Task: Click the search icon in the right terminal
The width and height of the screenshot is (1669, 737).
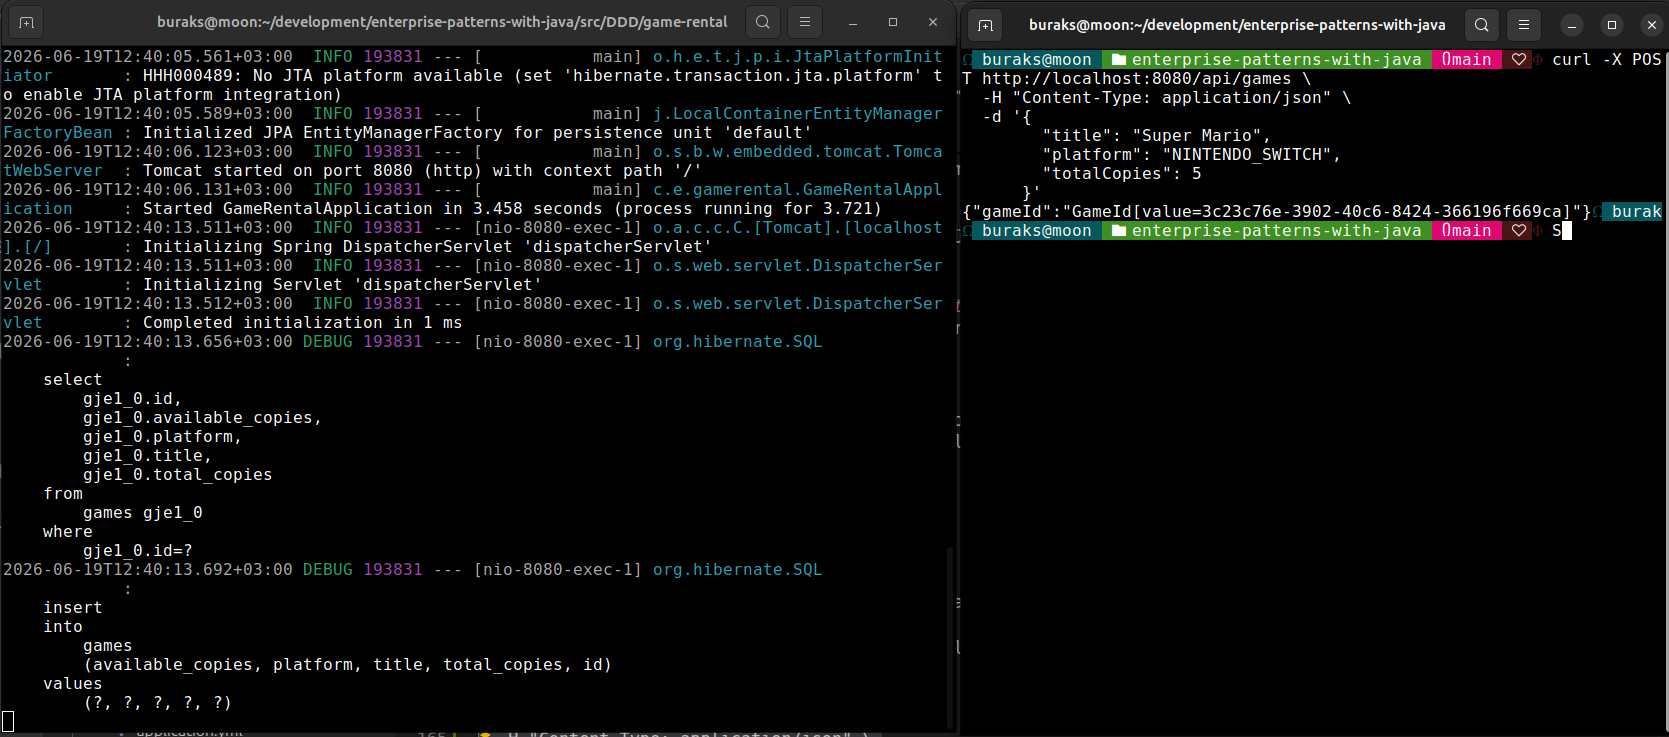Action: pos(1482,25)
